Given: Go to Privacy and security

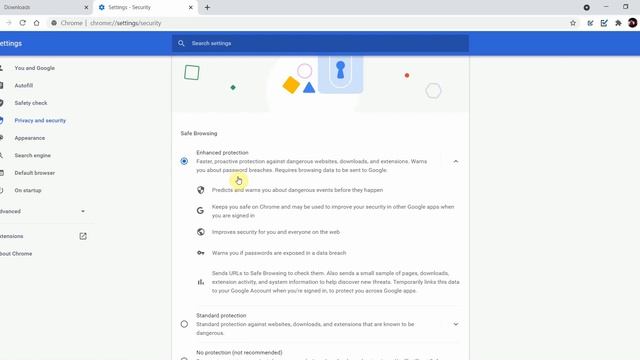Looking at the screenshot, I should [x=40, y=121].
